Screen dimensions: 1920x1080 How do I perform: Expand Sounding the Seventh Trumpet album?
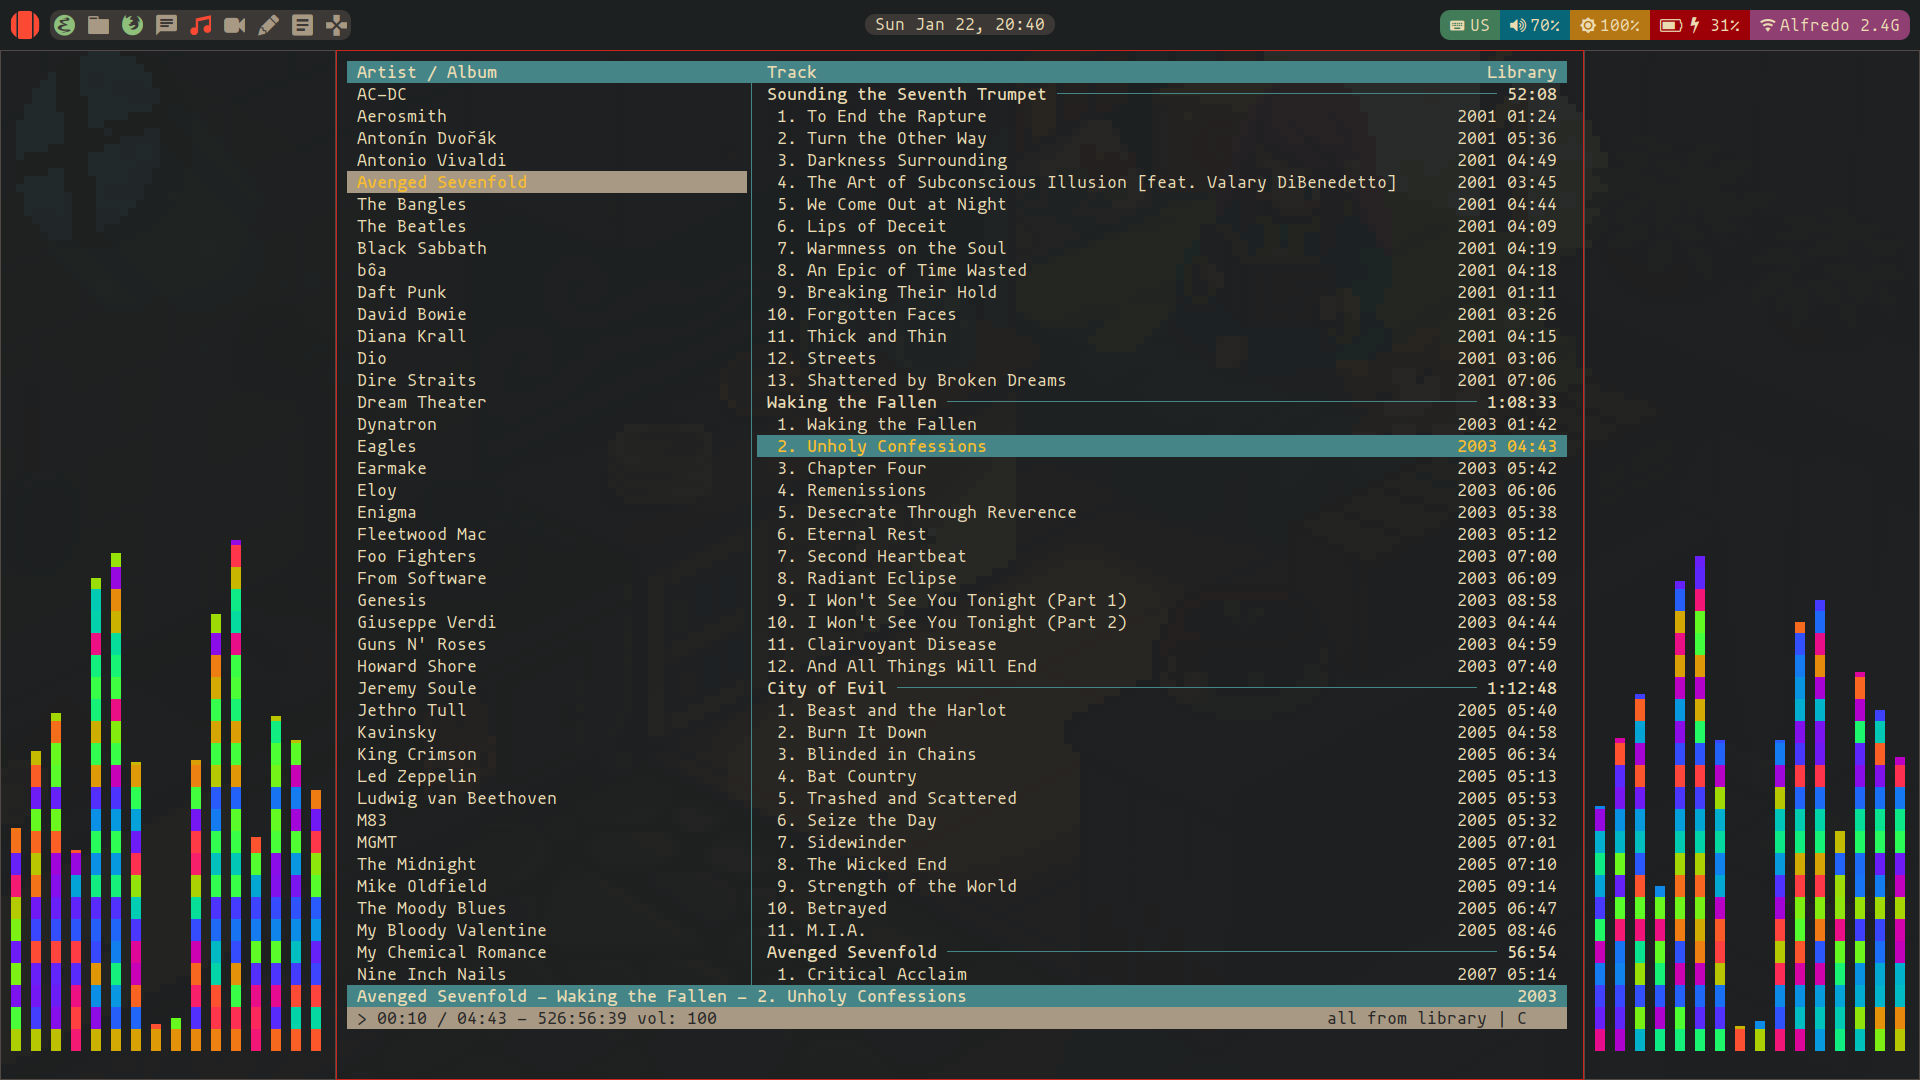(906, 94)
